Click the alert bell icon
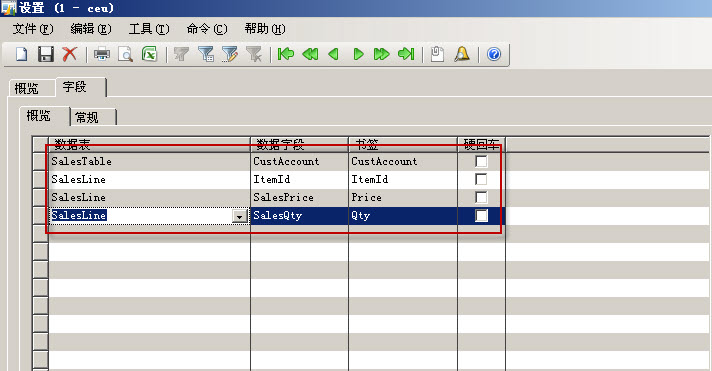 (x=462, y=54)
